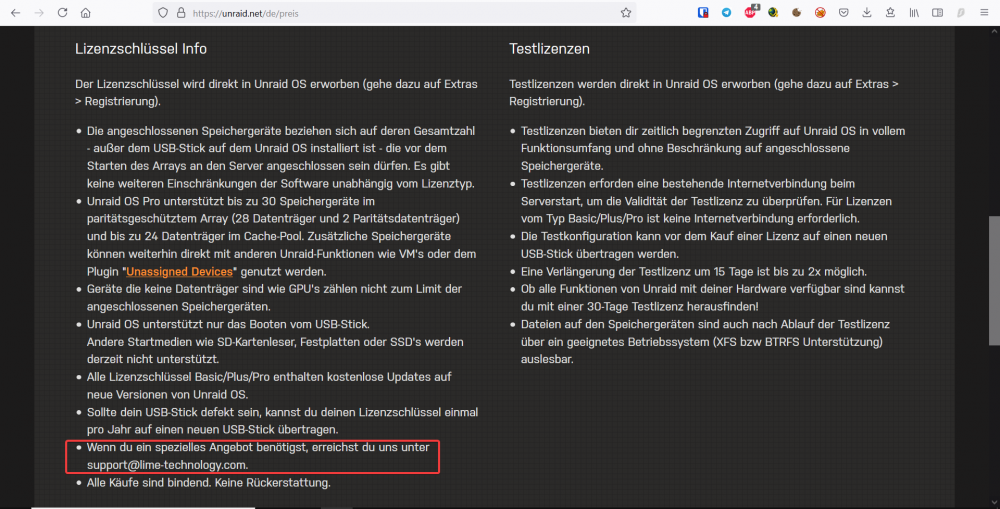Click 'Alle Käufe sind bindend' bullet
Screen dimensions: 1000x509
pos(209,483)
